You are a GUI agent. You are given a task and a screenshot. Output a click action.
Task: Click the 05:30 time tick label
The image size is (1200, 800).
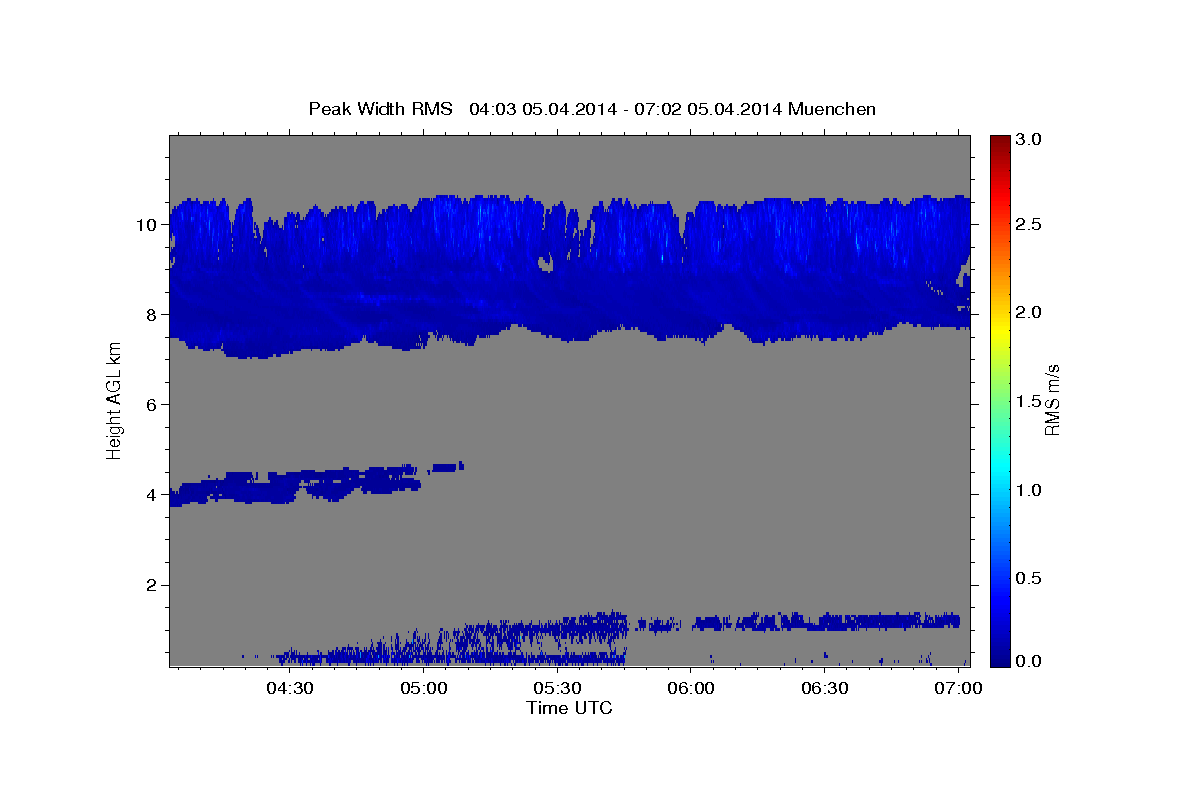pyautogui.click(x=558, y=689)
